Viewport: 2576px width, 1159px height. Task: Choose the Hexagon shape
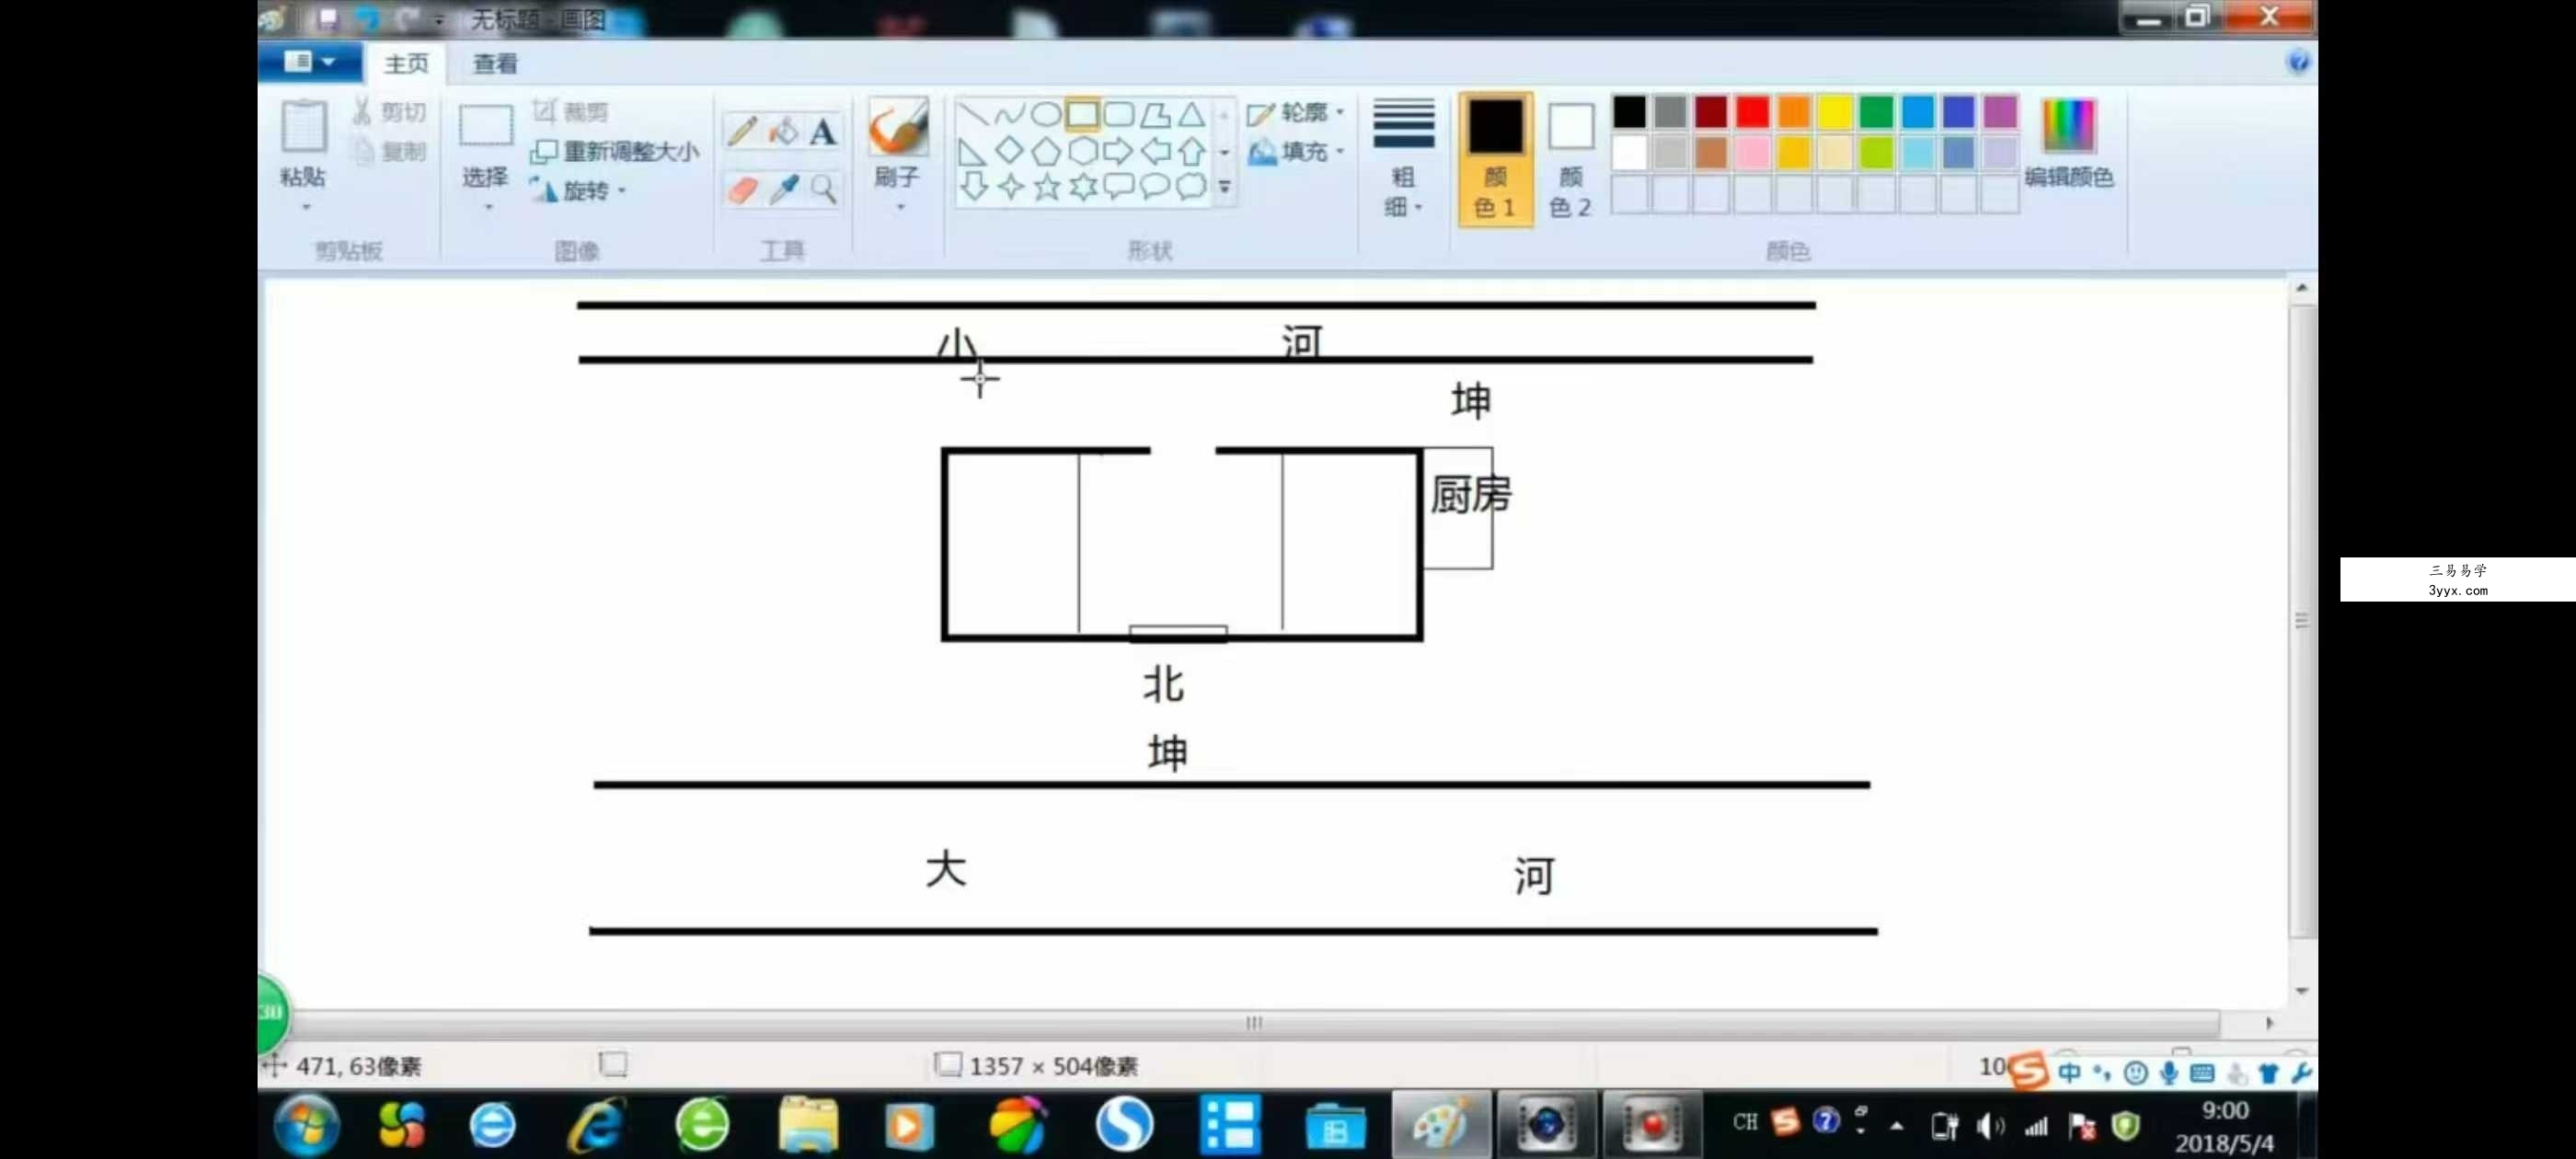click(x=1082, y=151)
